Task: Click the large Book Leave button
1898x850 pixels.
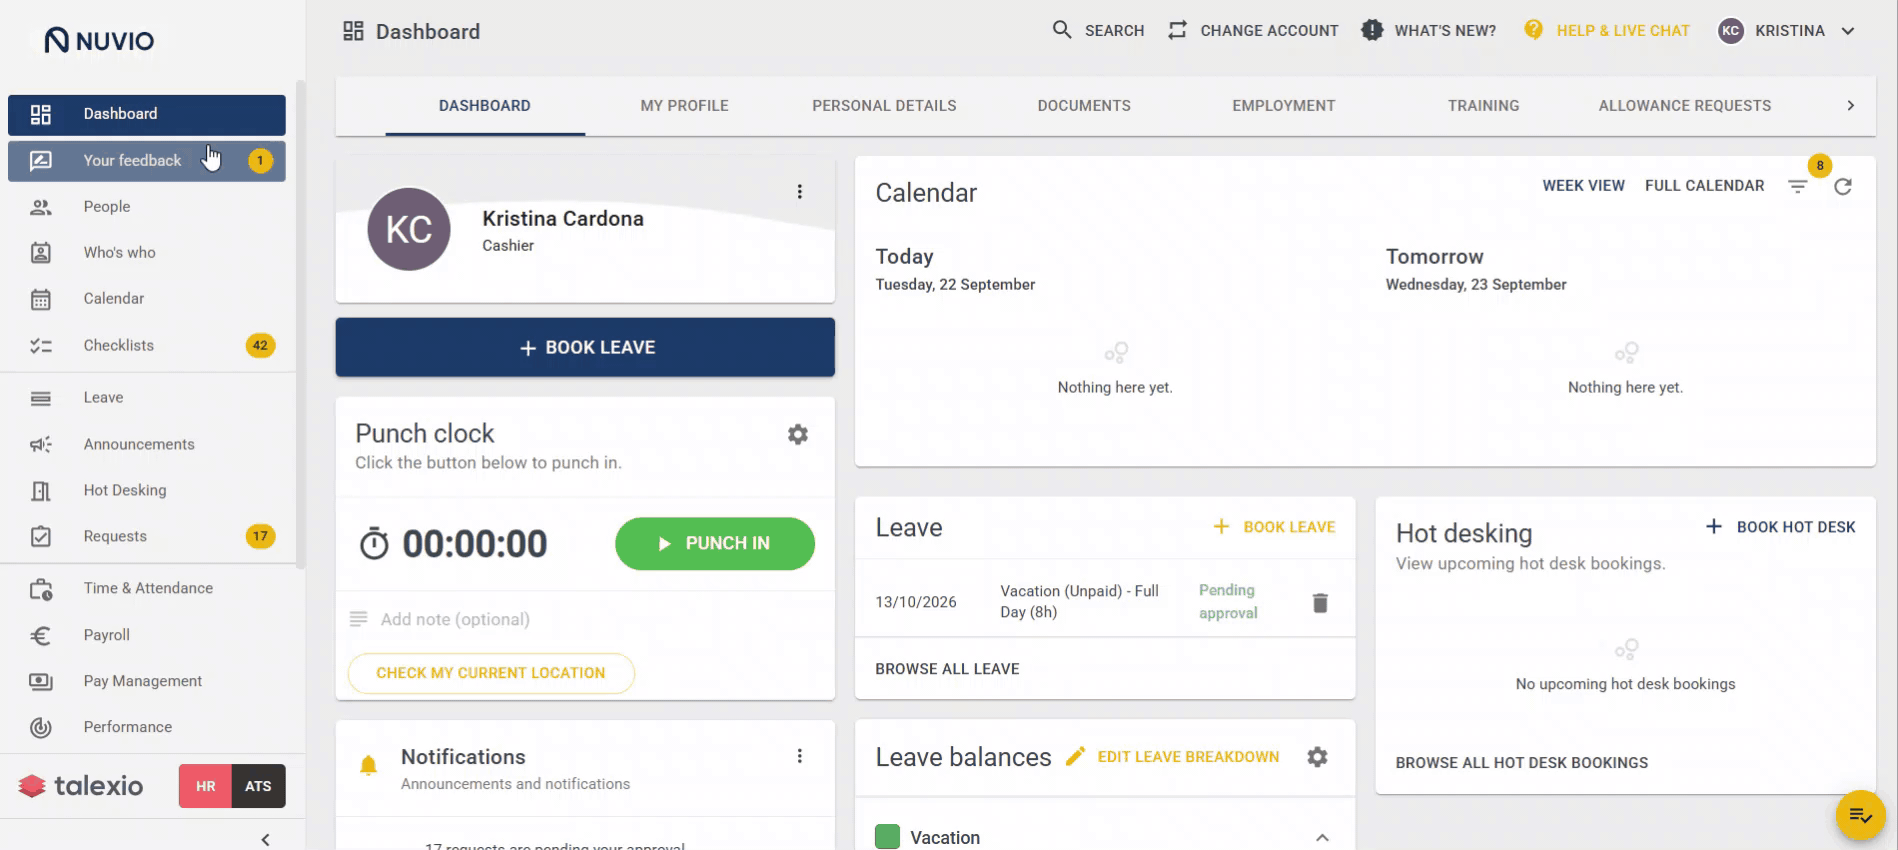Action: click(585, 347)
